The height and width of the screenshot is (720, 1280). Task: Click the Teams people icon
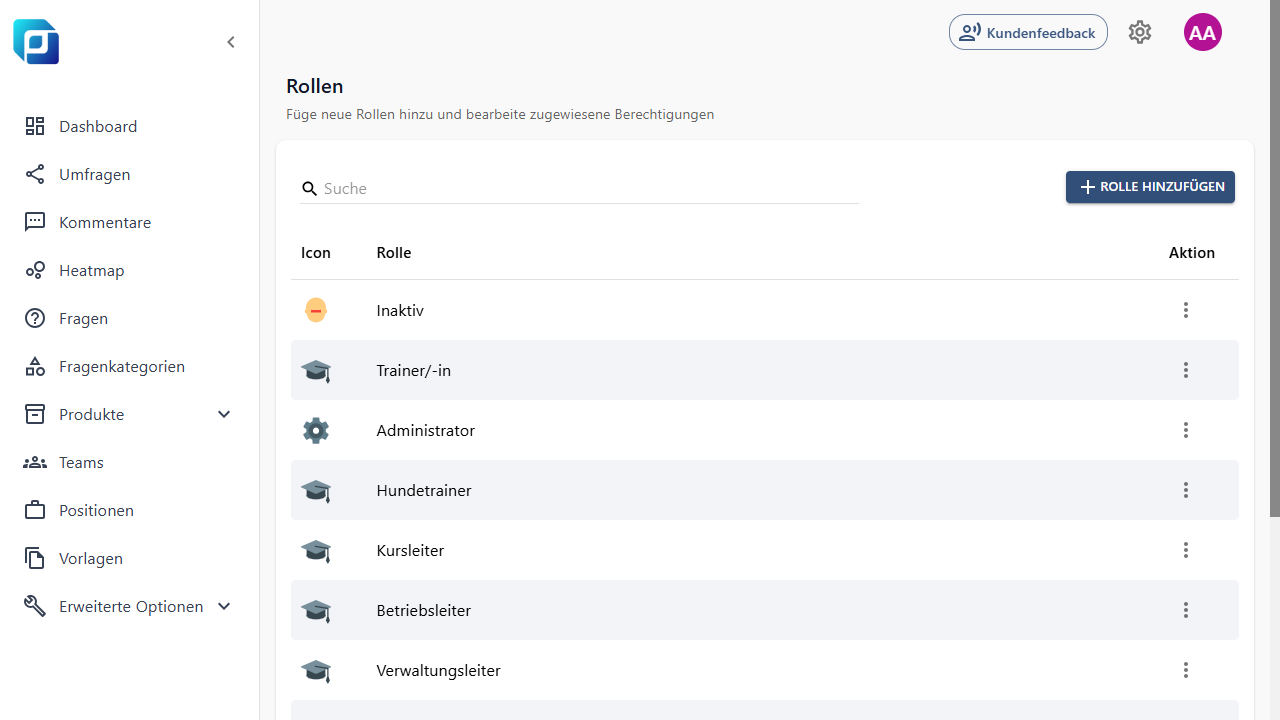pos(35,462)
